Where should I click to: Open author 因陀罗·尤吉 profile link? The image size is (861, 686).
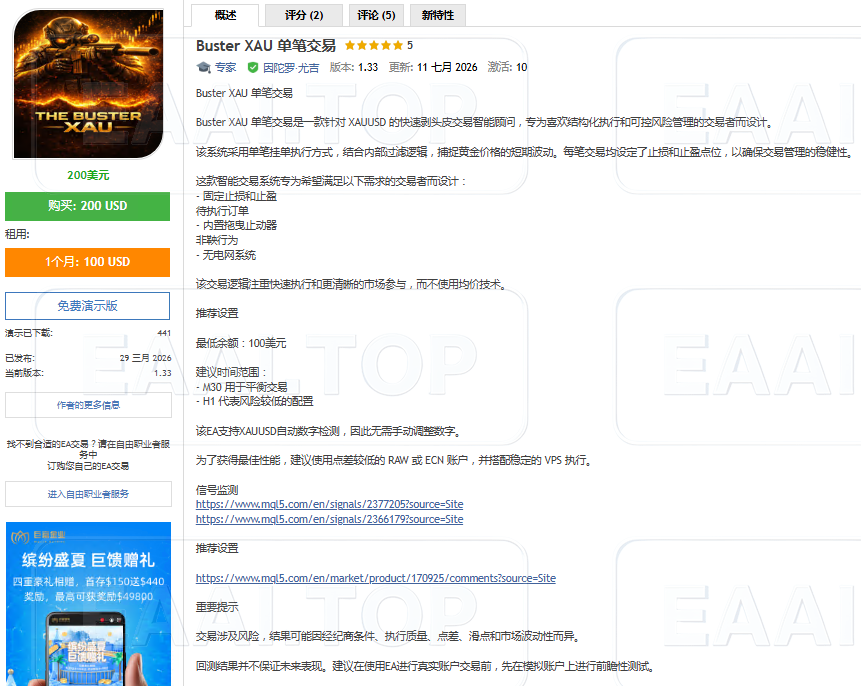click(291, 68)
